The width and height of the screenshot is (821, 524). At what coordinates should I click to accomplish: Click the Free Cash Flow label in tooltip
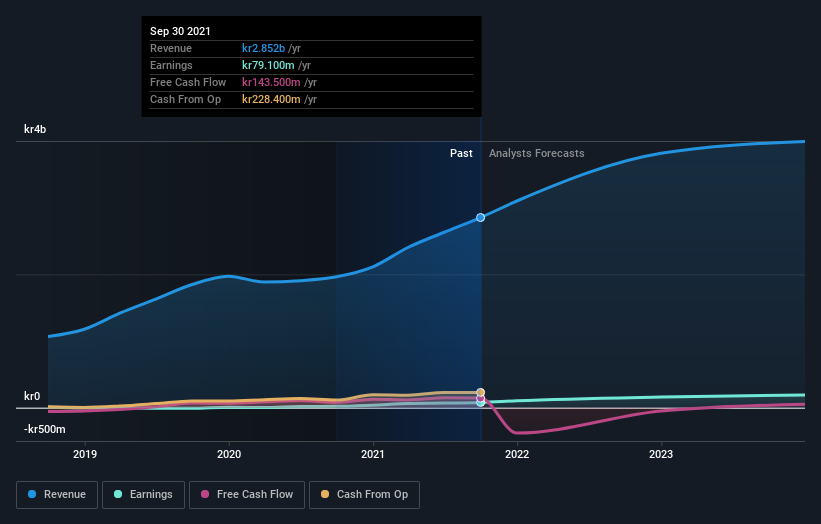pos(188,82)
